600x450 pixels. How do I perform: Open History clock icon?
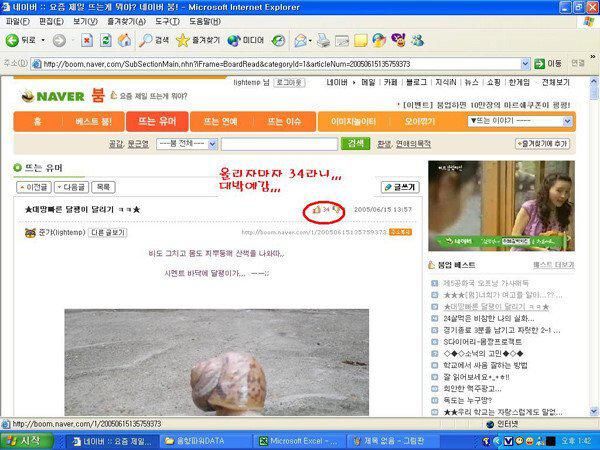[278, 41]
